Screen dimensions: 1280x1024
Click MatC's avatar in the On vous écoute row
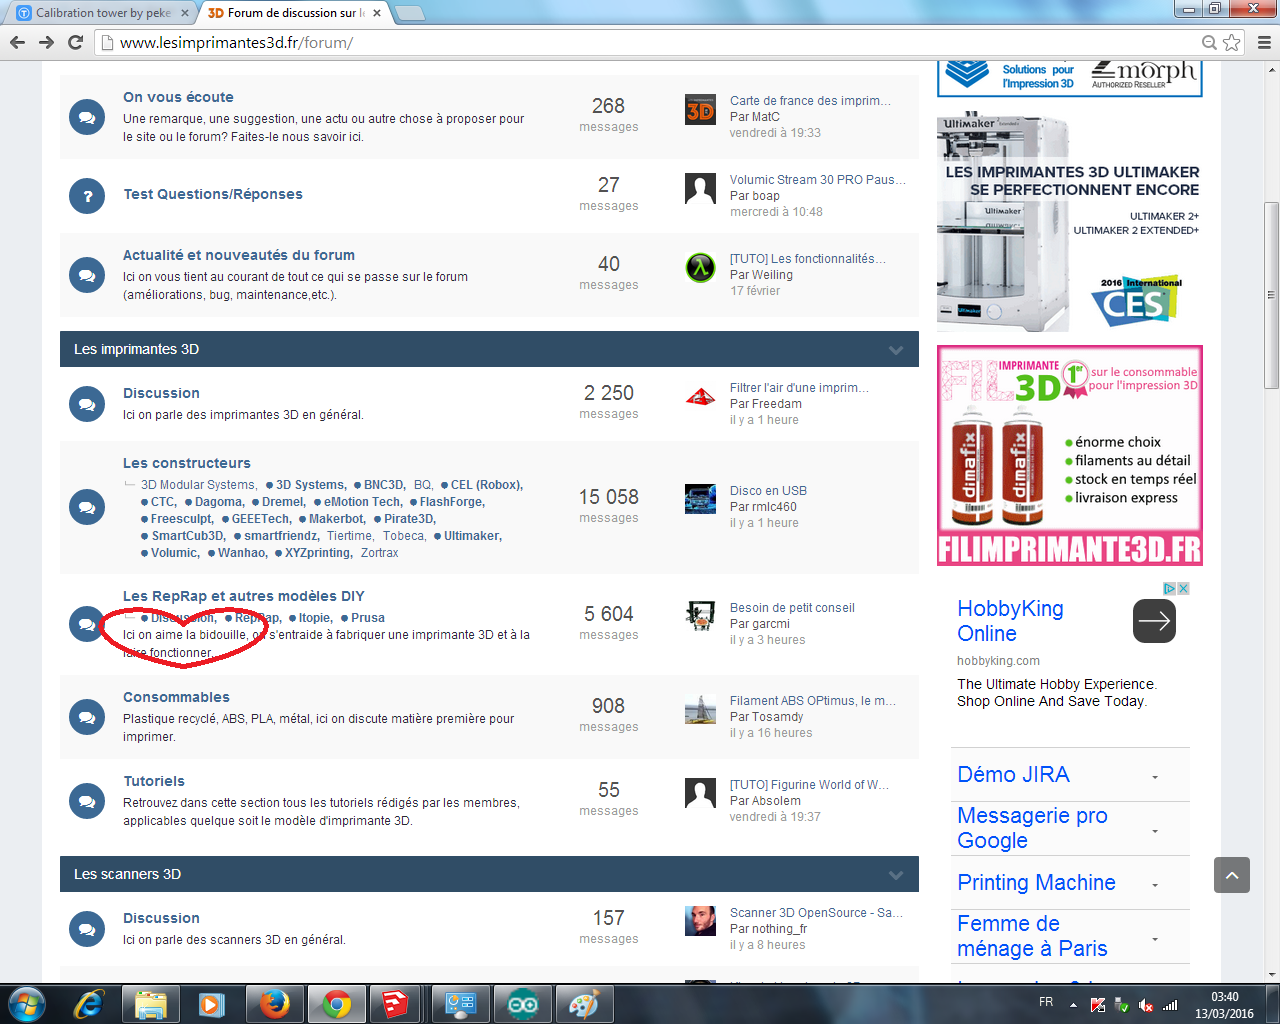coord(700,110)
